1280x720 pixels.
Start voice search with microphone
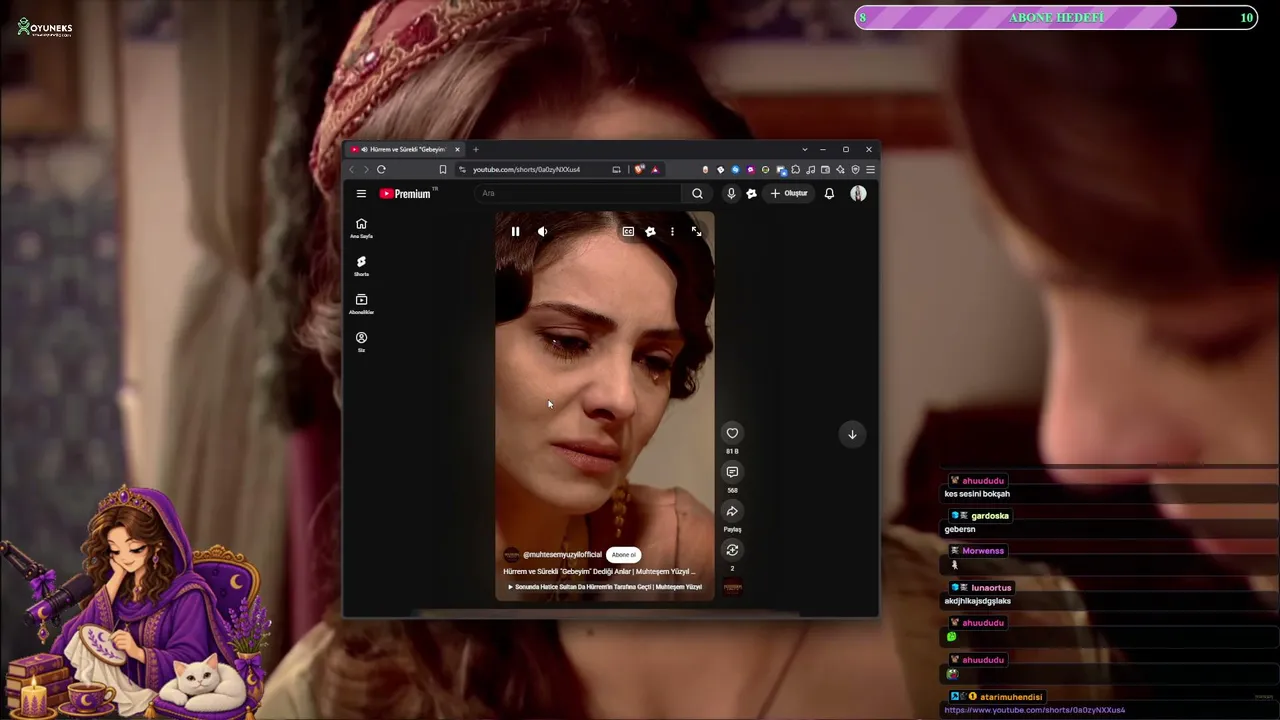731,194
